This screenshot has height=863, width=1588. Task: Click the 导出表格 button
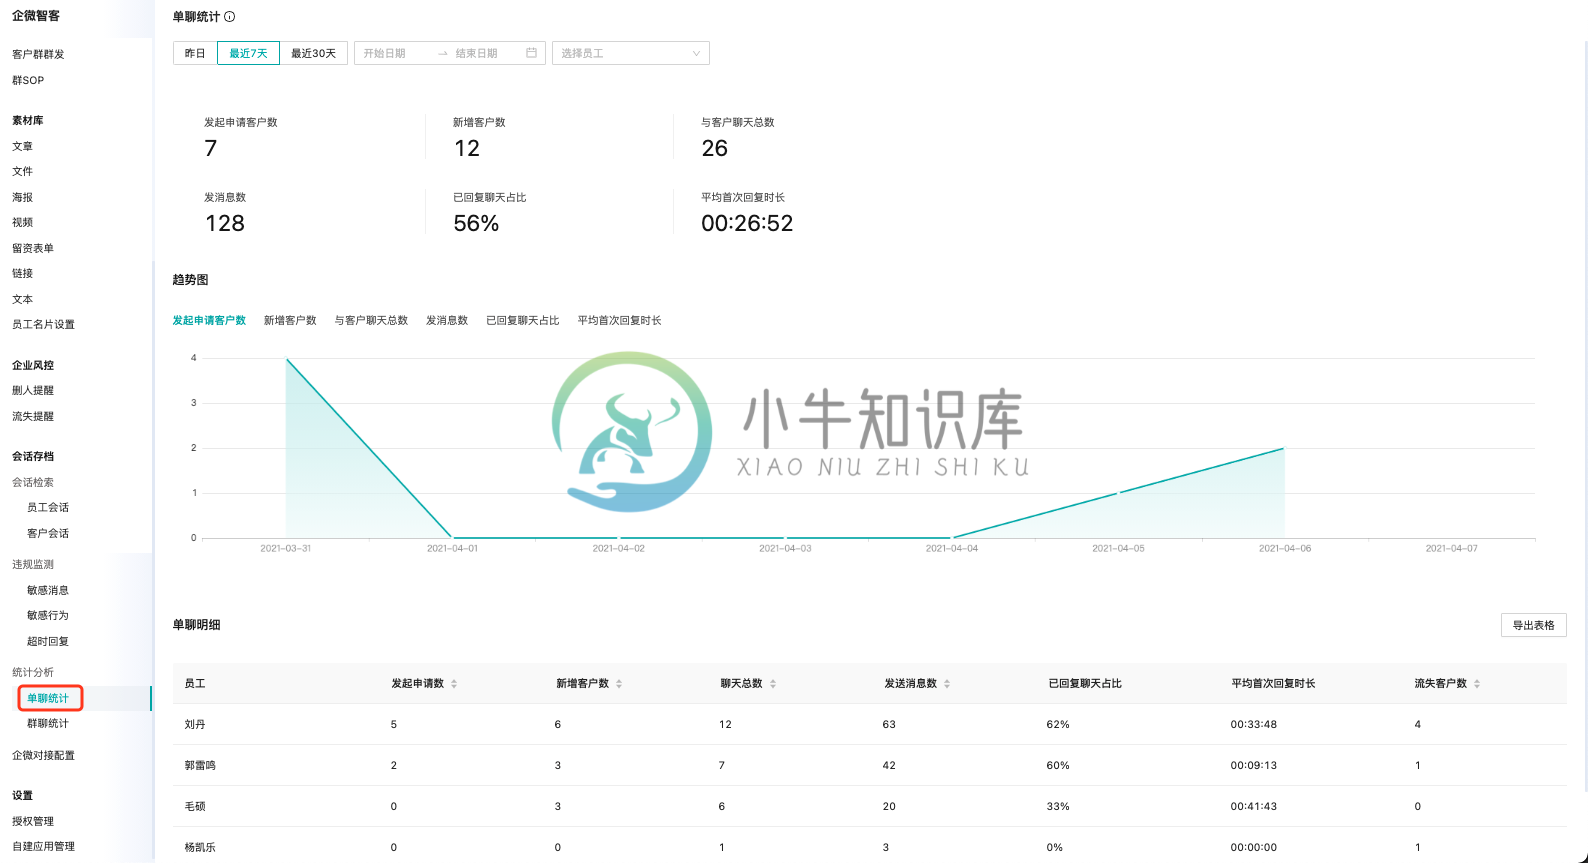(1533, 625)
